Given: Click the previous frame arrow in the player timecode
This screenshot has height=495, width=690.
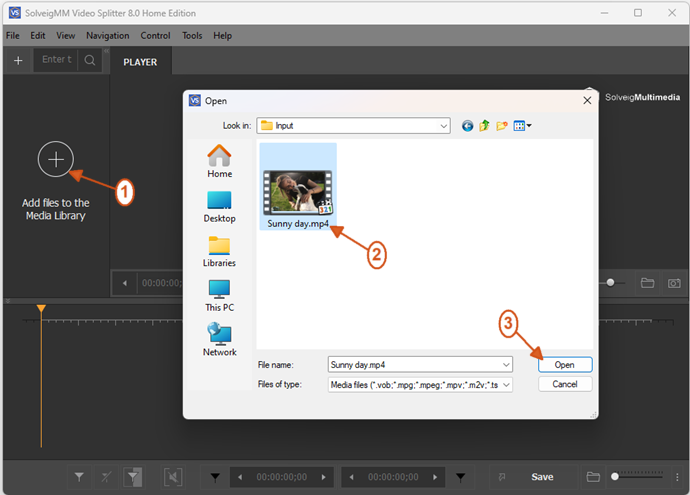Looking at the screenshot, I should click(125, 283).
